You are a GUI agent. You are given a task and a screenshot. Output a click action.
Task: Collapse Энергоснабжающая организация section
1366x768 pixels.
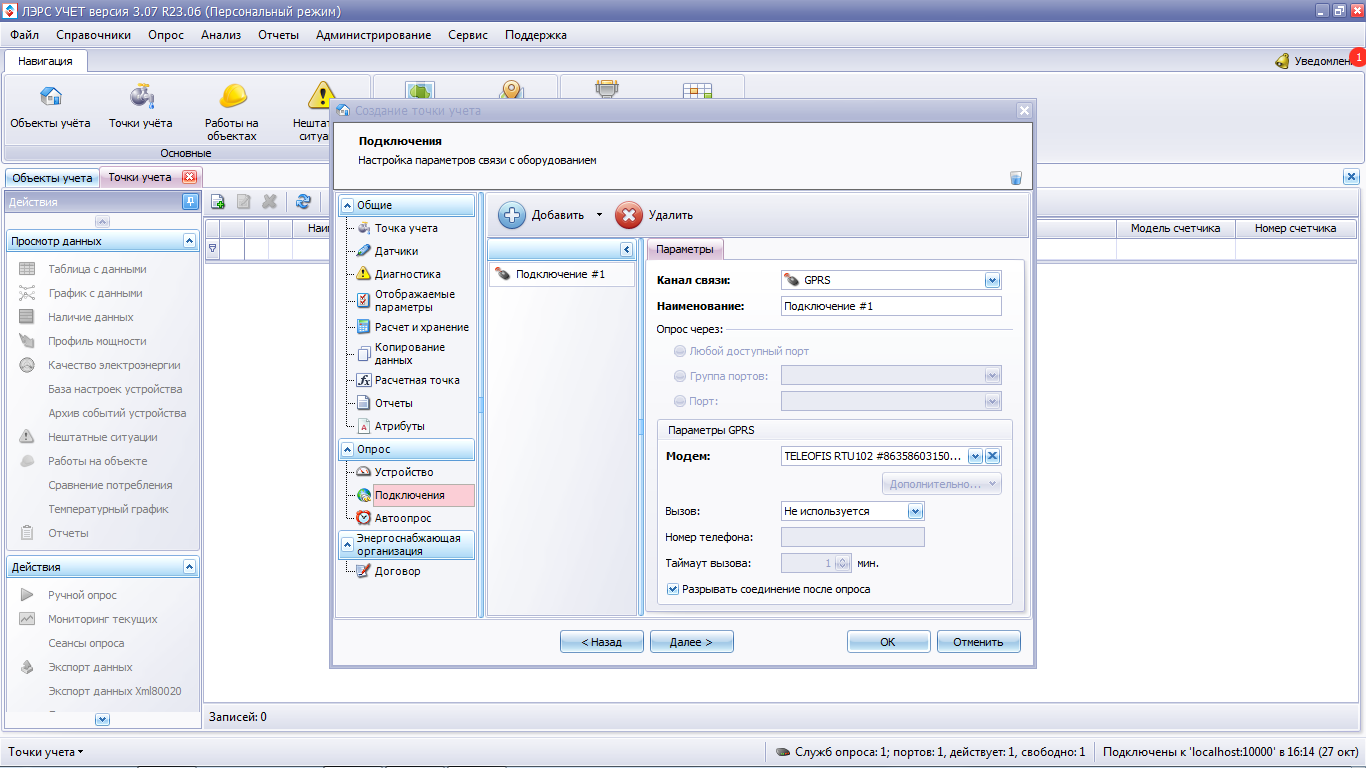pyautogui.click(x=348, y=544)
